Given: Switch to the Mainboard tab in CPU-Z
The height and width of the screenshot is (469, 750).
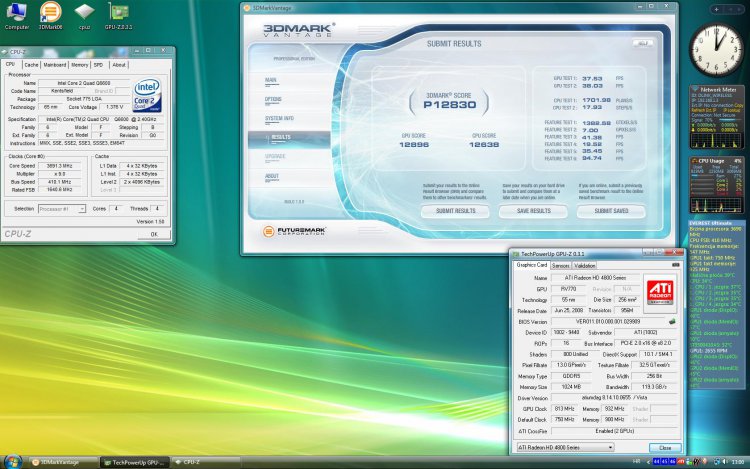Looking at the screenshot, I should tap(55, 65).
